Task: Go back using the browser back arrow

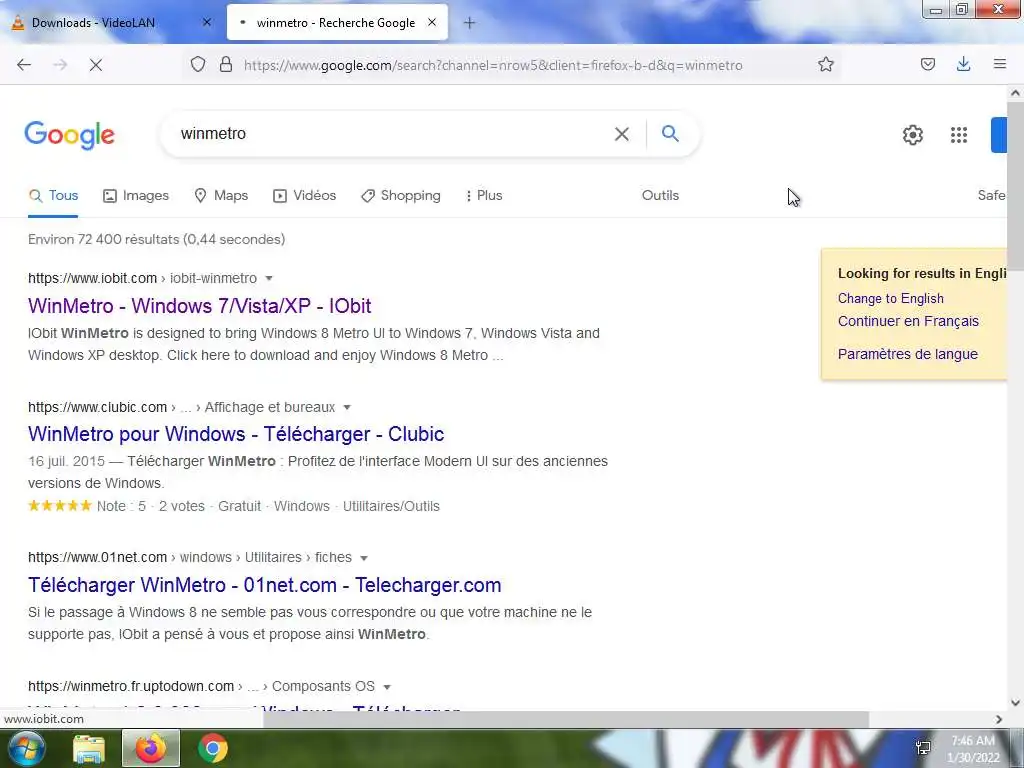Action: pyautogui.click(x=24, y=65)
